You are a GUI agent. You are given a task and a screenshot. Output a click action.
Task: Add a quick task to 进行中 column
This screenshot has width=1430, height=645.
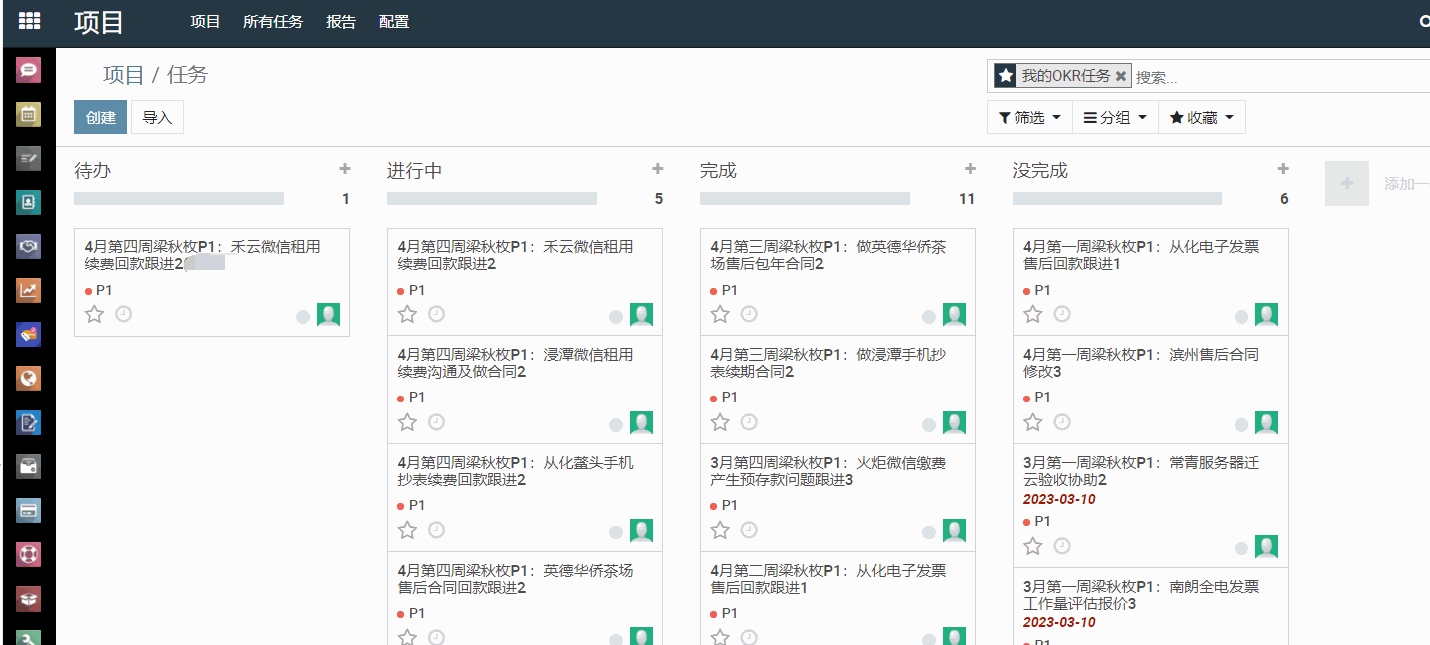click(x=657, y=169)
